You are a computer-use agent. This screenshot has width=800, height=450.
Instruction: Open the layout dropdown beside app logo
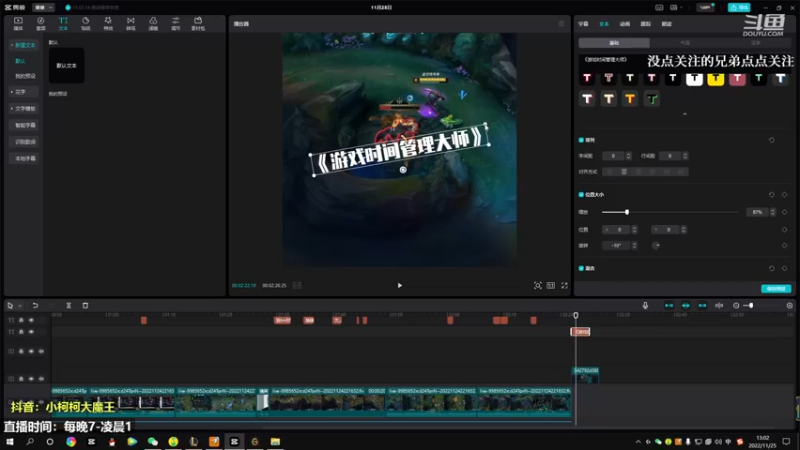tap(43, 8)
